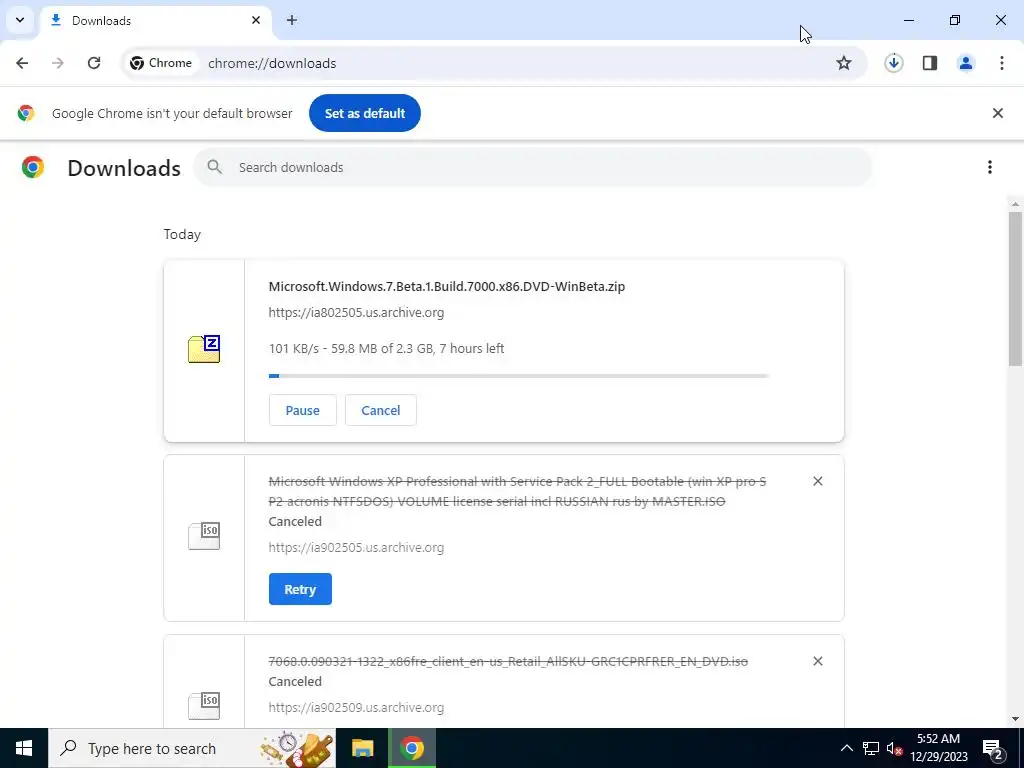This screenshot has width=1024, height=768.
Task: Open the downloads bubble in toolbar
Action: click(x=893, y=63)
